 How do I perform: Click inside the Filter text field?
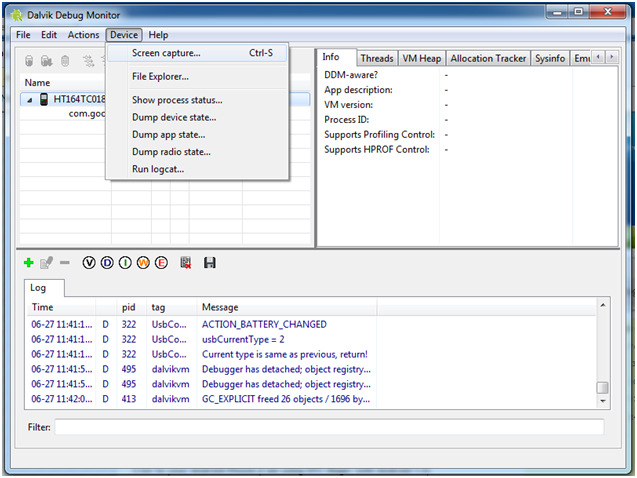(329, 427)
